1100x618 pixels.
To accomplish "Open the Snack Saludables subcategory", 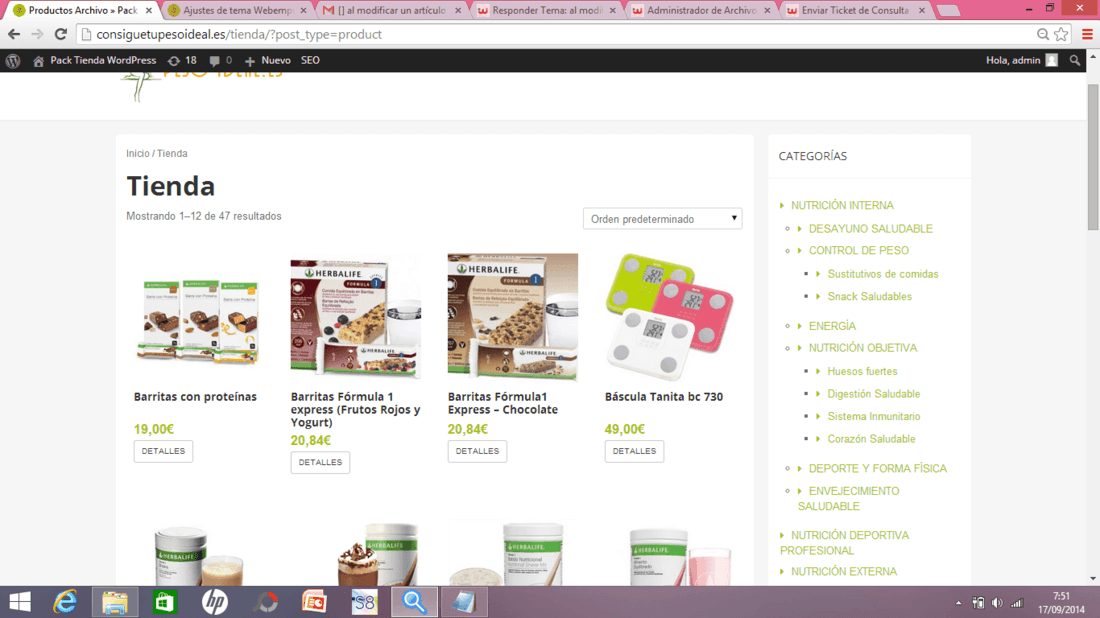I will pos(869,297).
